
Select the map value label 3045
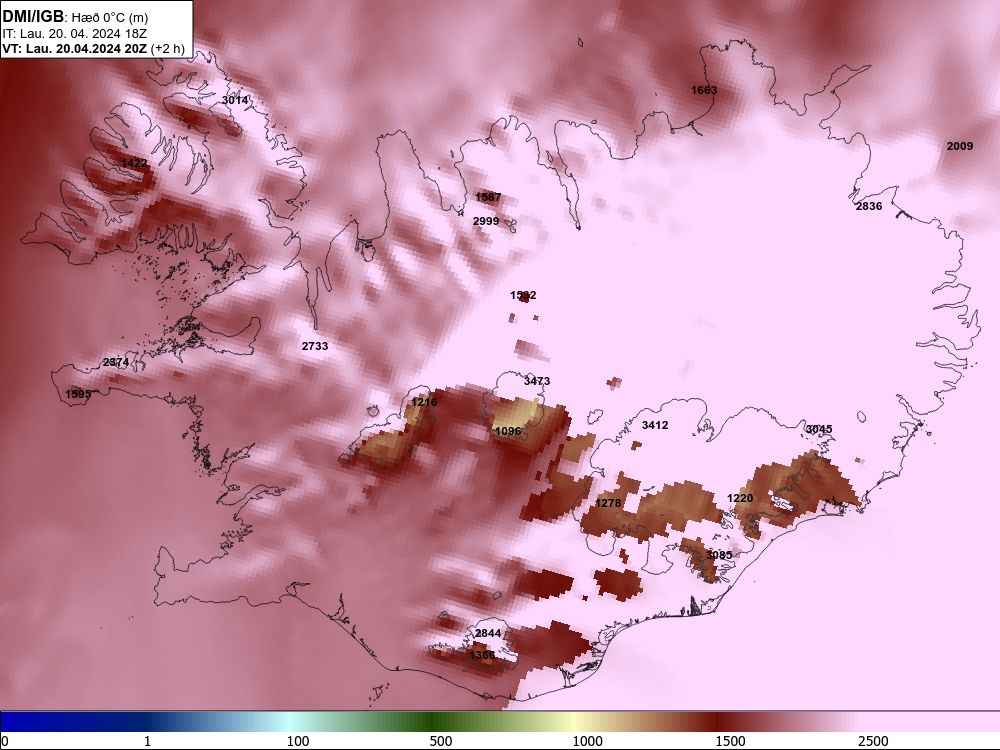tap(820, 429)
